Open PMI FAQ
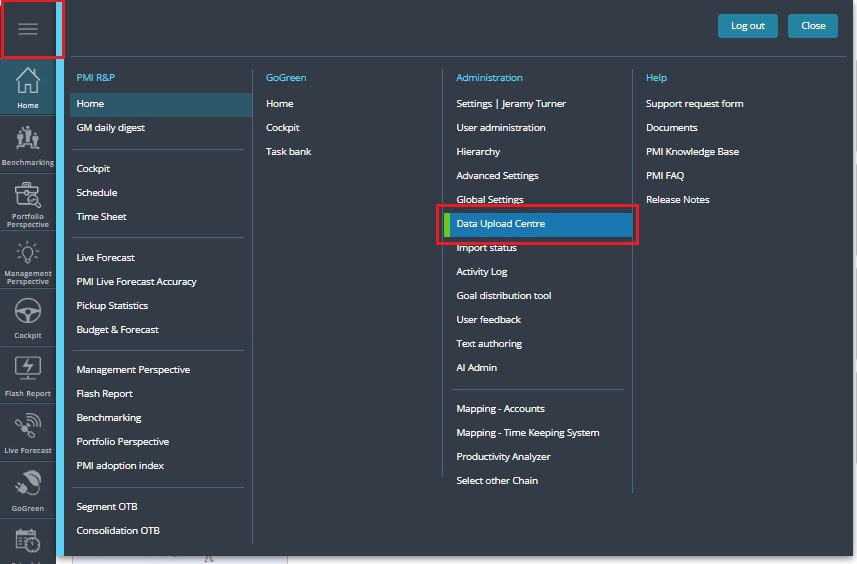The image size is (857, 564). (x=665, y=176)
